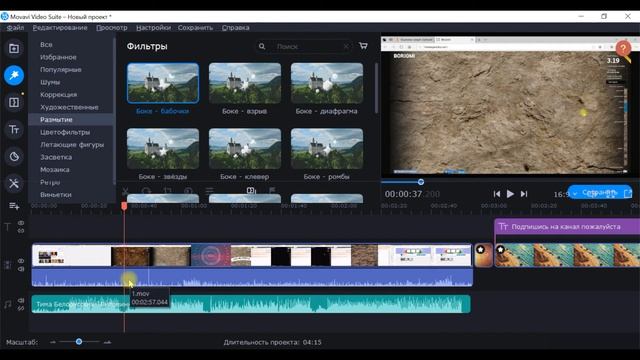Viewport: 640px width, 360px height.
Task: Mute the video track audio
Action: pos(21,269)
